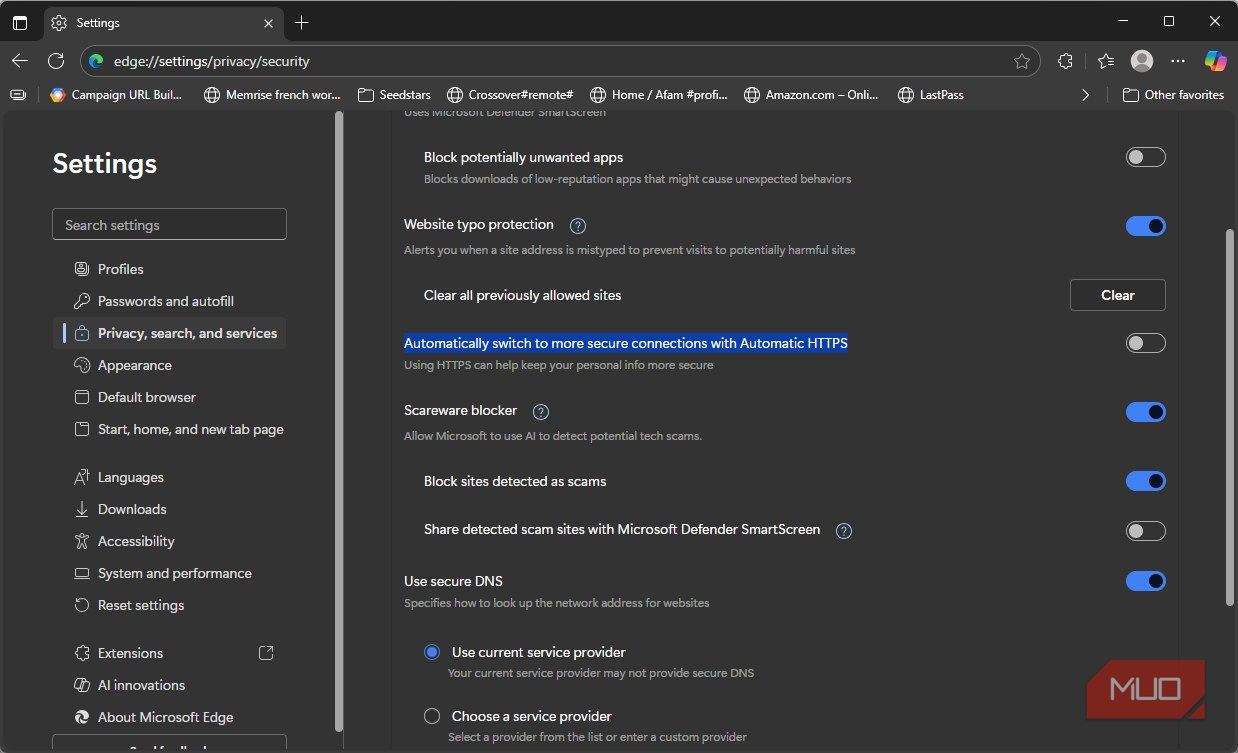Toggle Use secure DNS switch
The width and height of the screenshot is (1238, 753).
pyautogui.click(x=1146, y=581)
